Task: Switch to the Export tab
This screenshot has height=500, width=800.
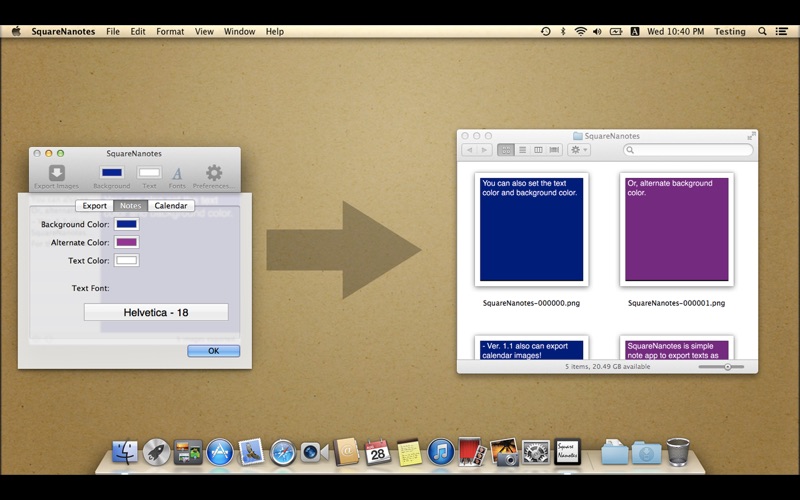Action: 94,206
